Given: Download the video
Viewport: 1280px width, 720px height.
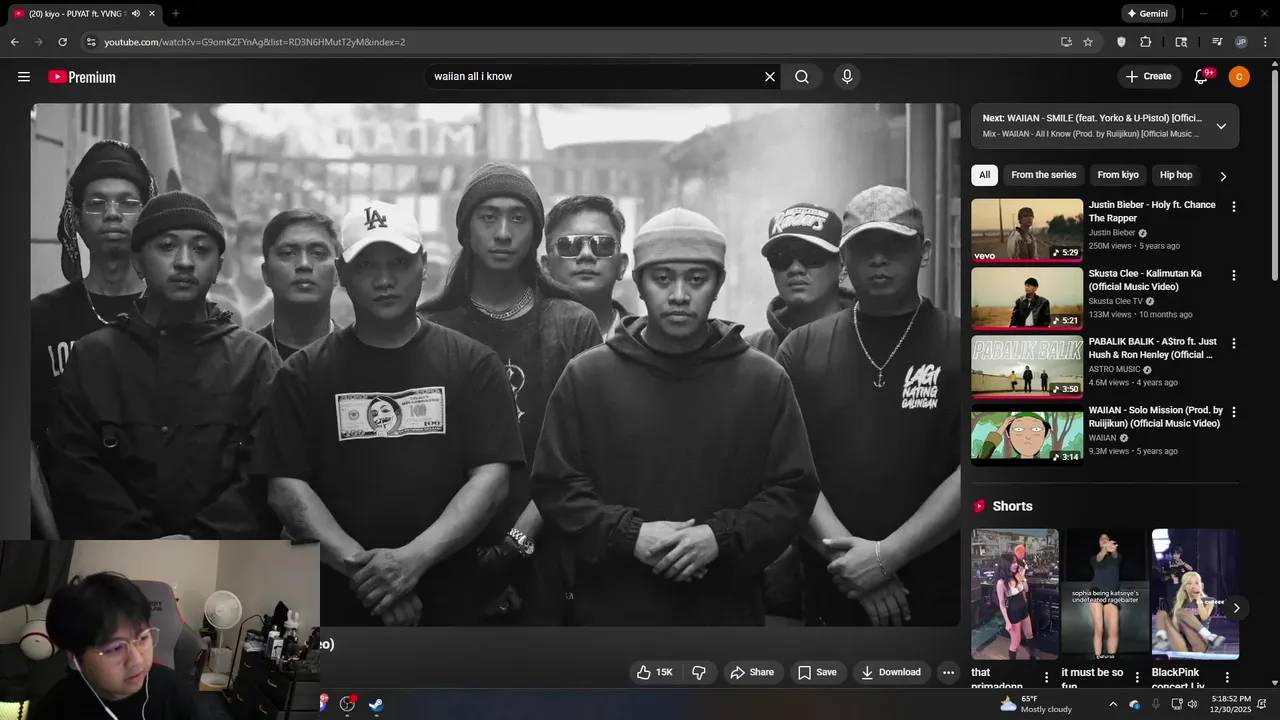Looking at the screenshot, I should pyautogui.click(x=891, y=673).
